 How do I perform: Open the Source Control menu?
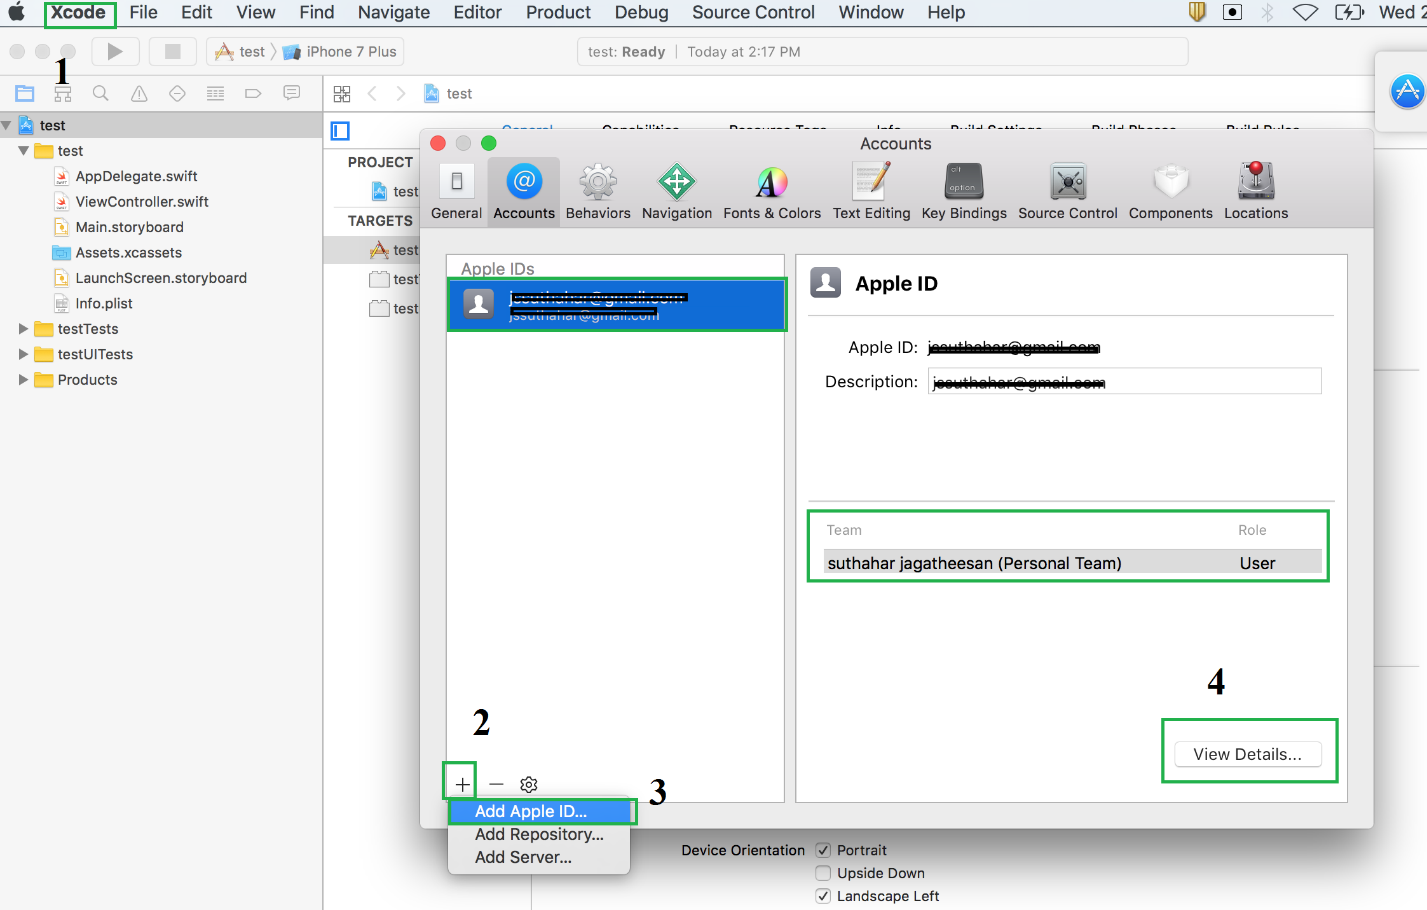754,12
